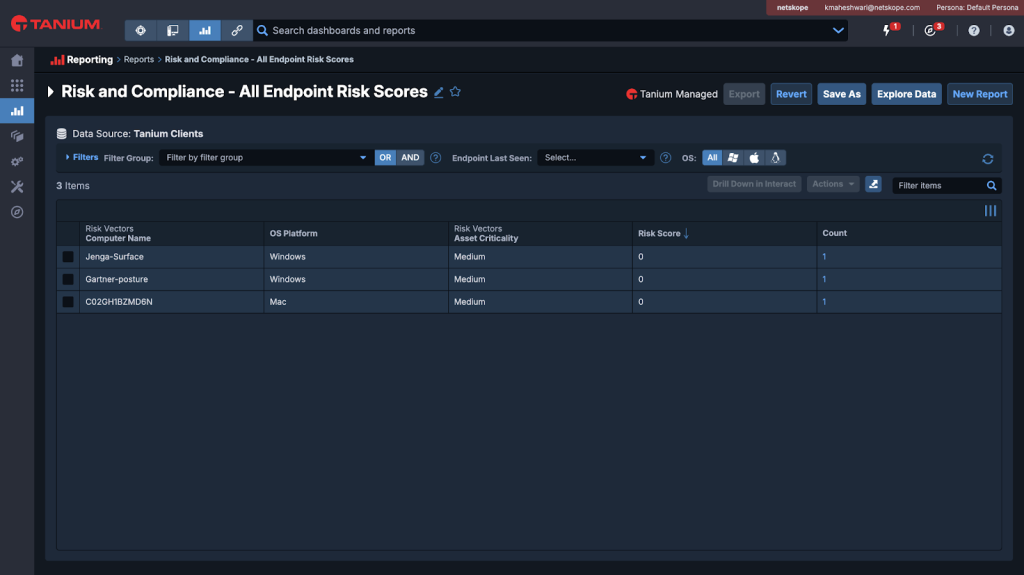Select checkbox for Gartner-posture row
The width and height of the screenshot is (1024, 575).
point(68,279)
